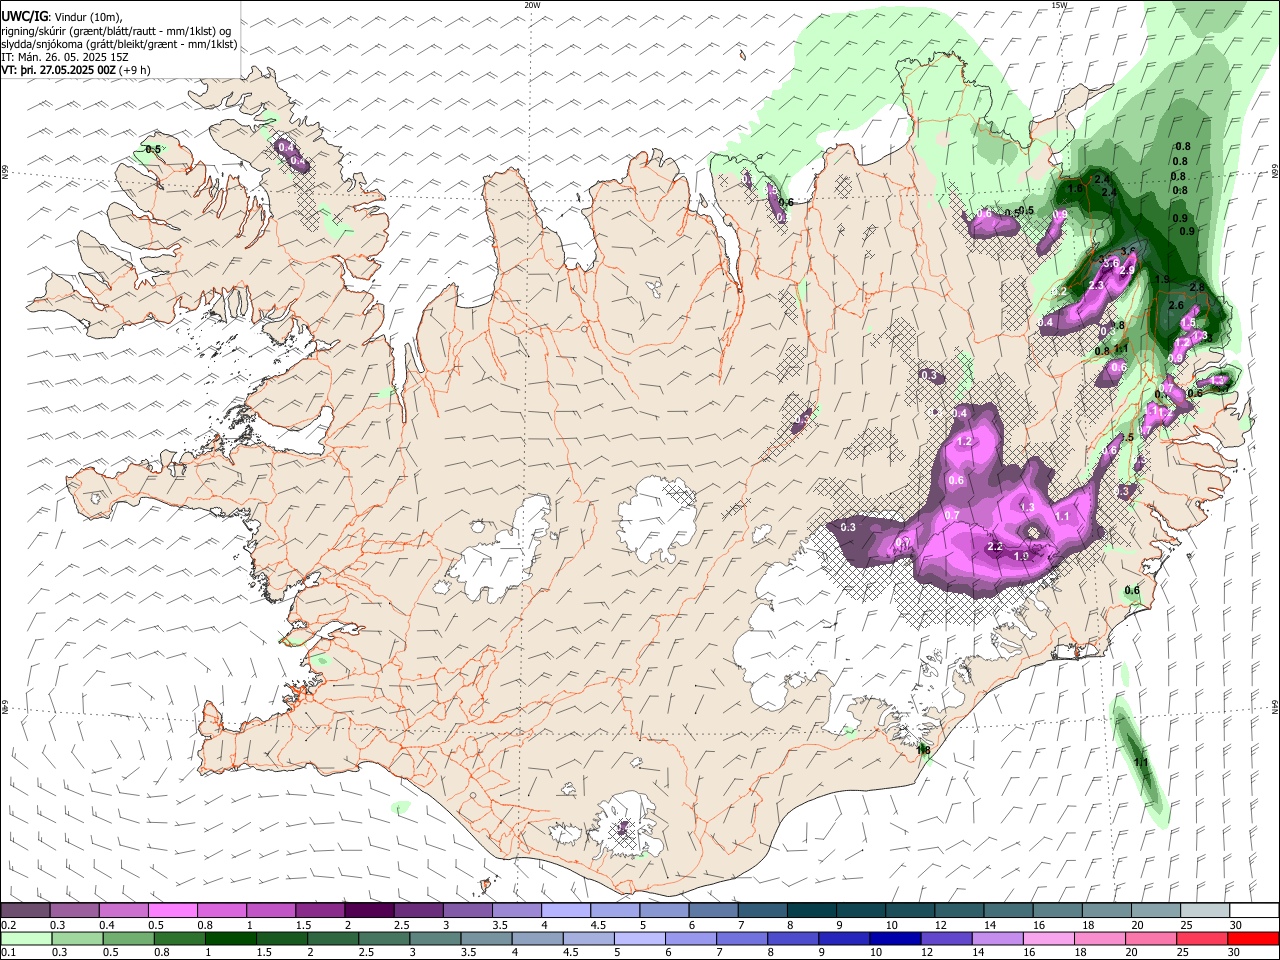Pick the darkest purple 2–2.5 snow legend swatch
This screenshot has height=960, width=1280.
point(368,911)
